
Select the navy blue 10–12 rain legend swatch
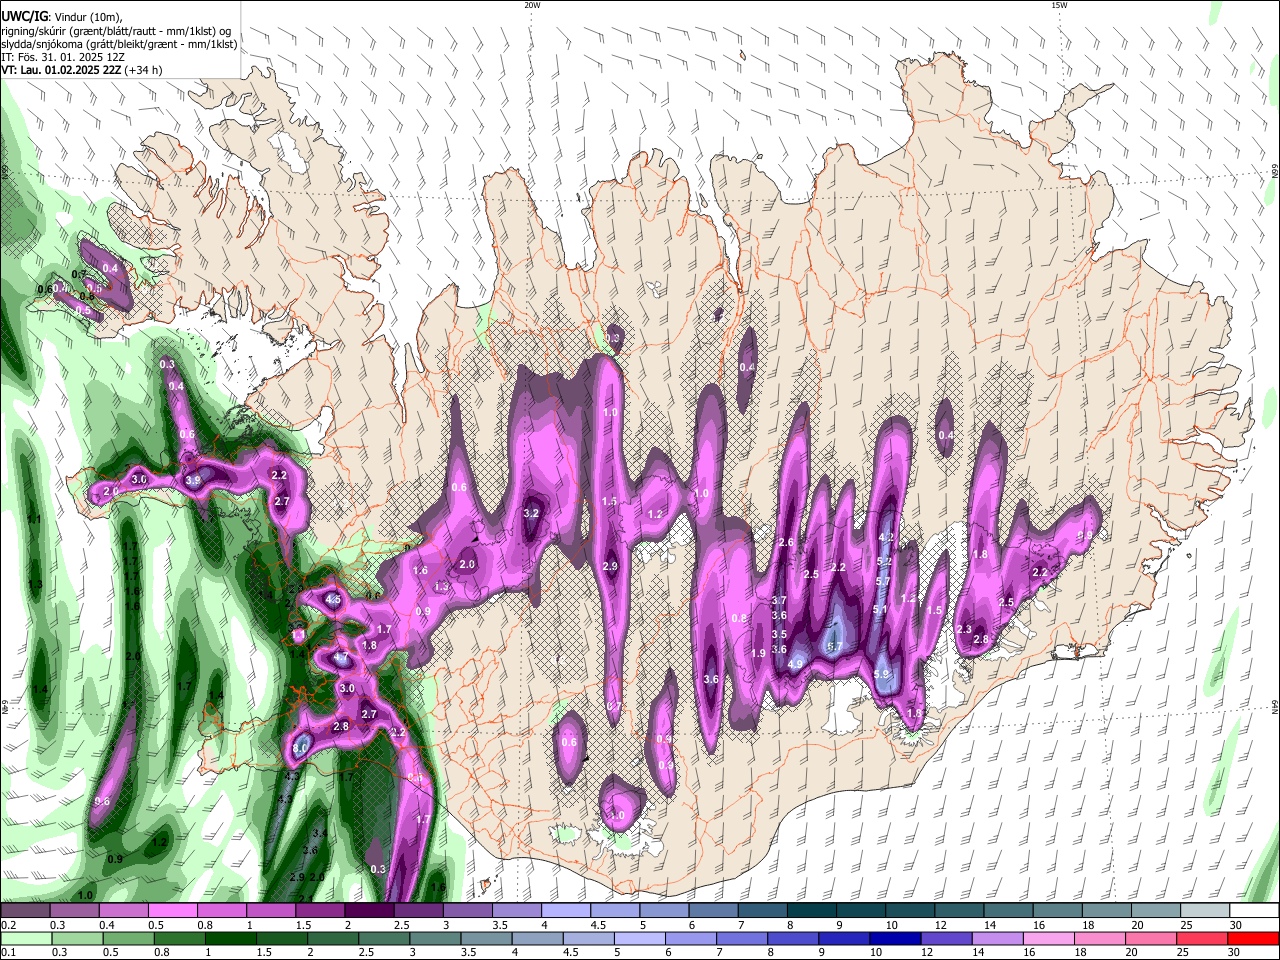[x=895, y=938]
